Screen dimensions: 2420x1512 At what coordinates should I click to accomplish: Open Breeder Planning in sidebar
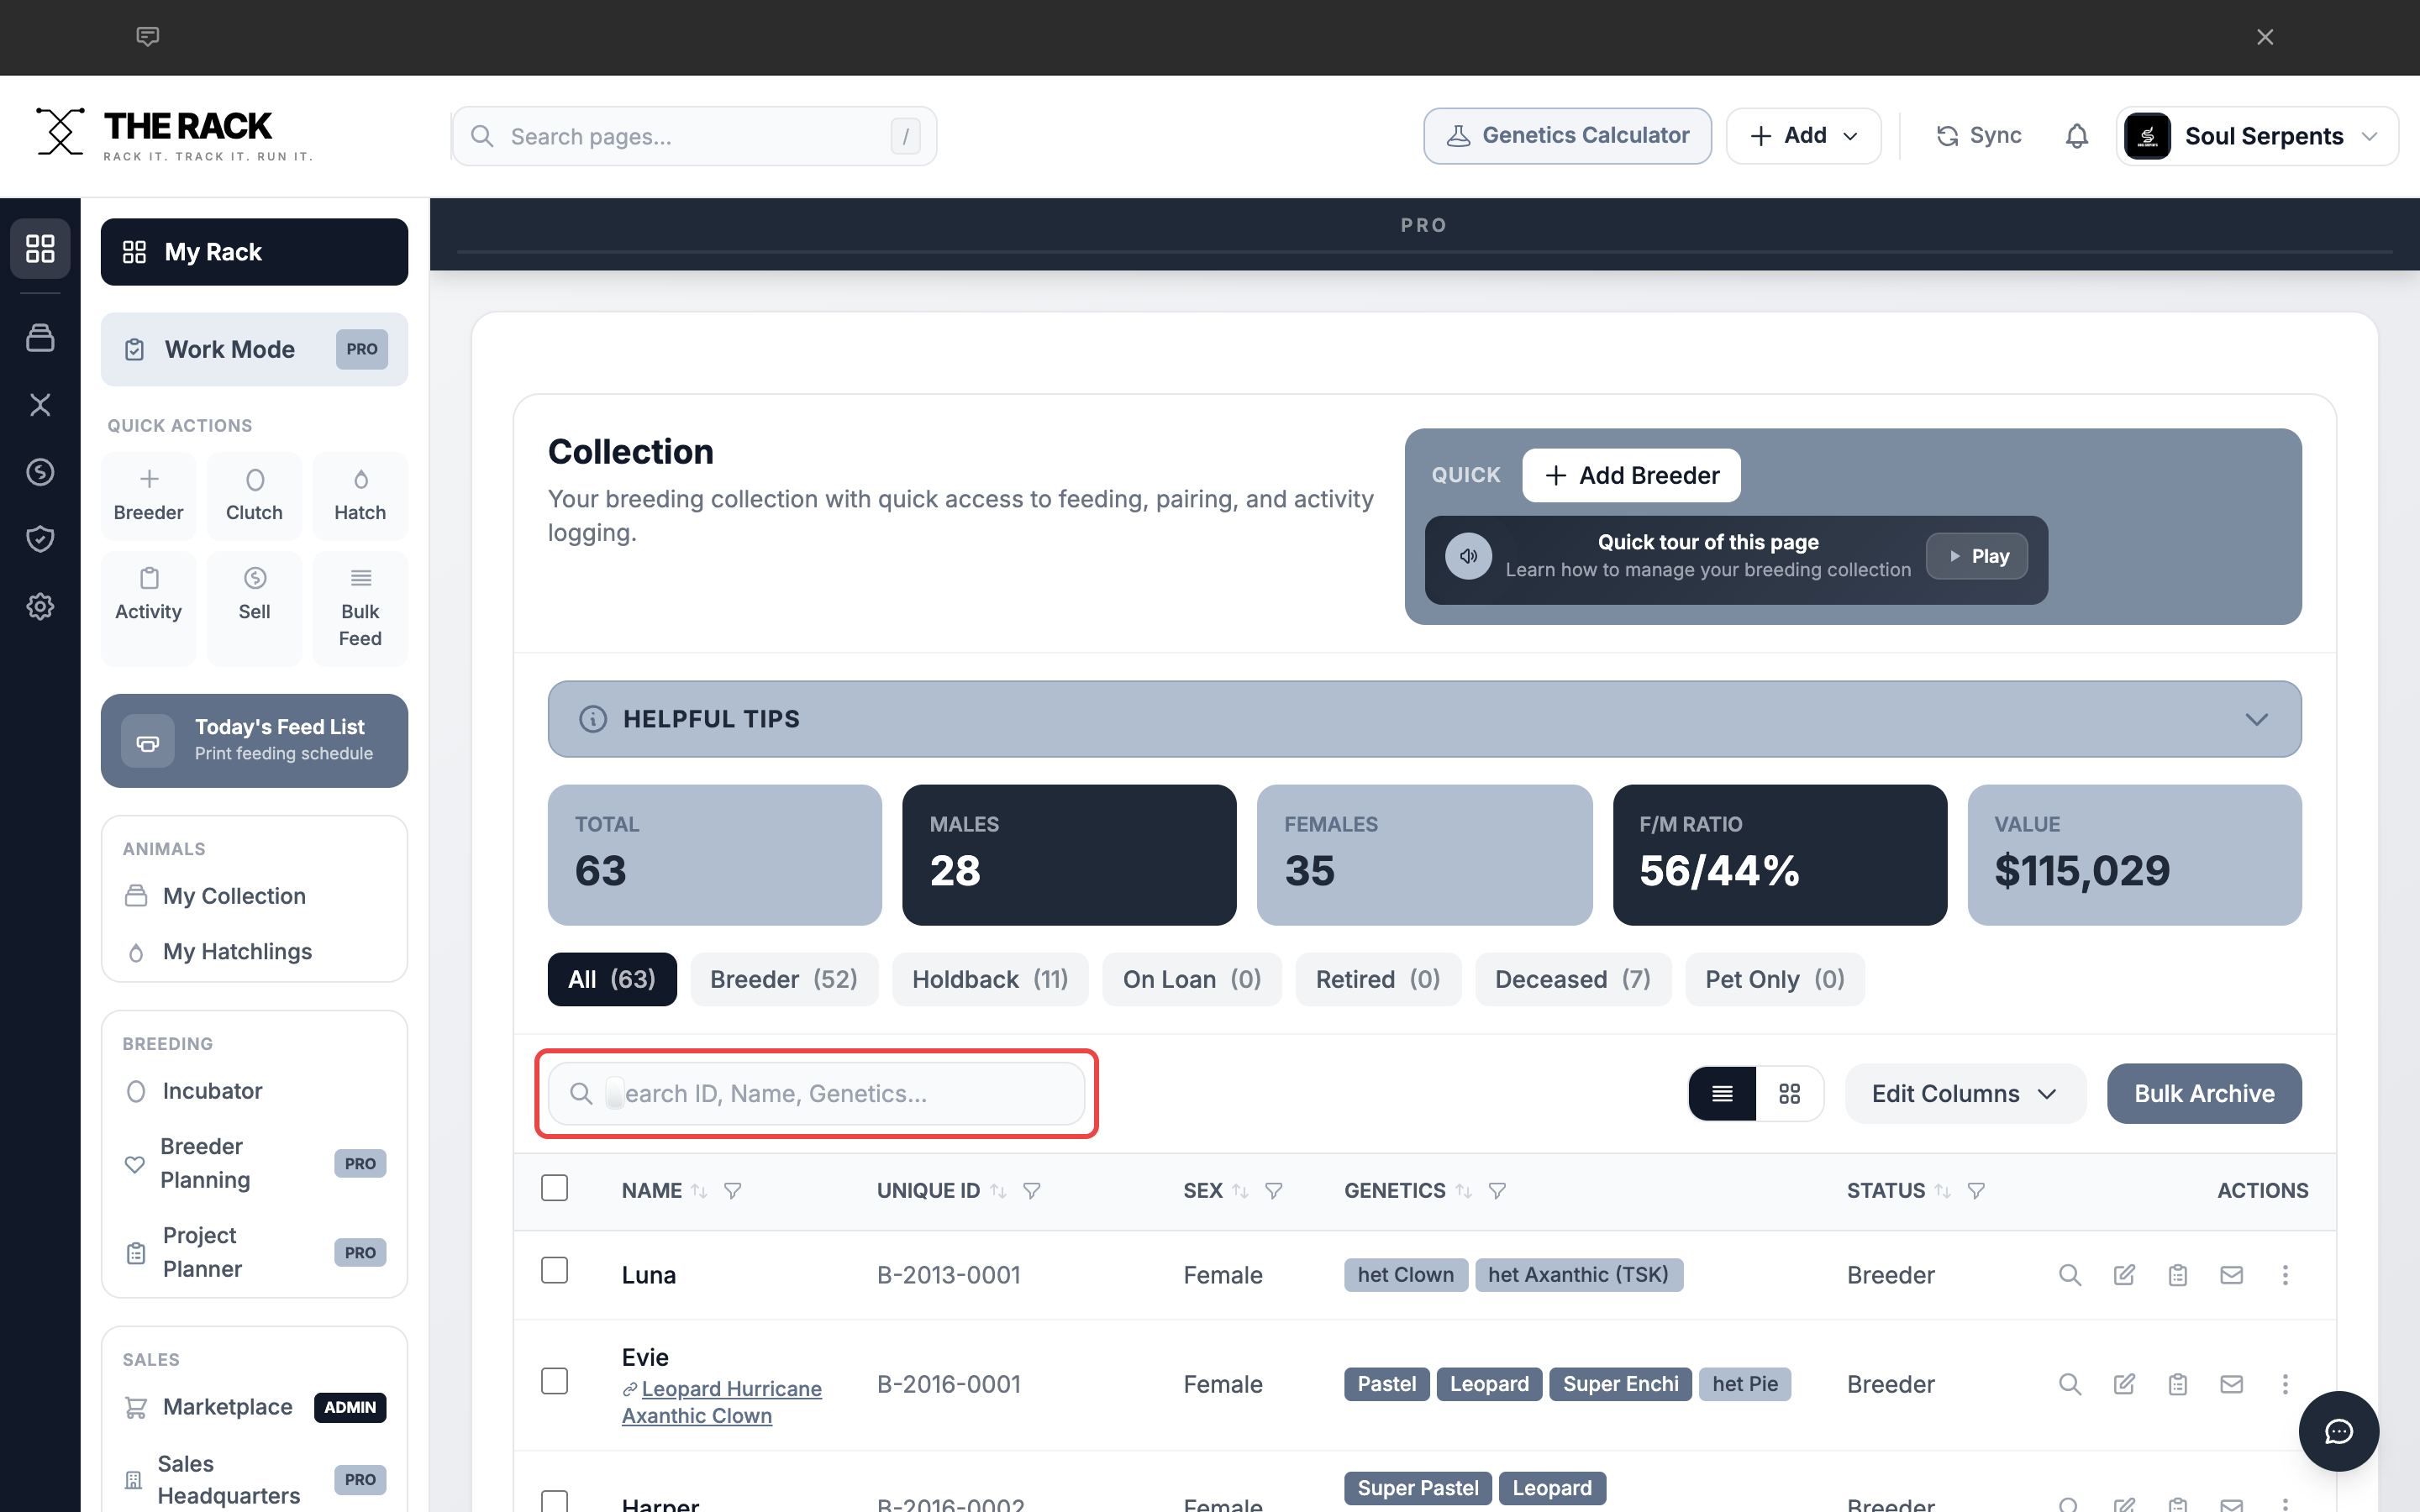coord(254,1163)
